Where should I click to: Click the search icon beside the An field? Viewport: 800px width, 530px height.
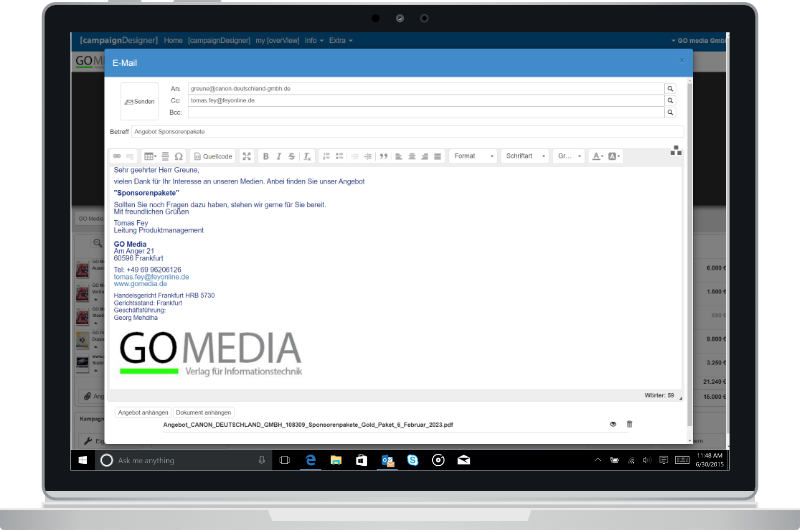tap(670, 89)
